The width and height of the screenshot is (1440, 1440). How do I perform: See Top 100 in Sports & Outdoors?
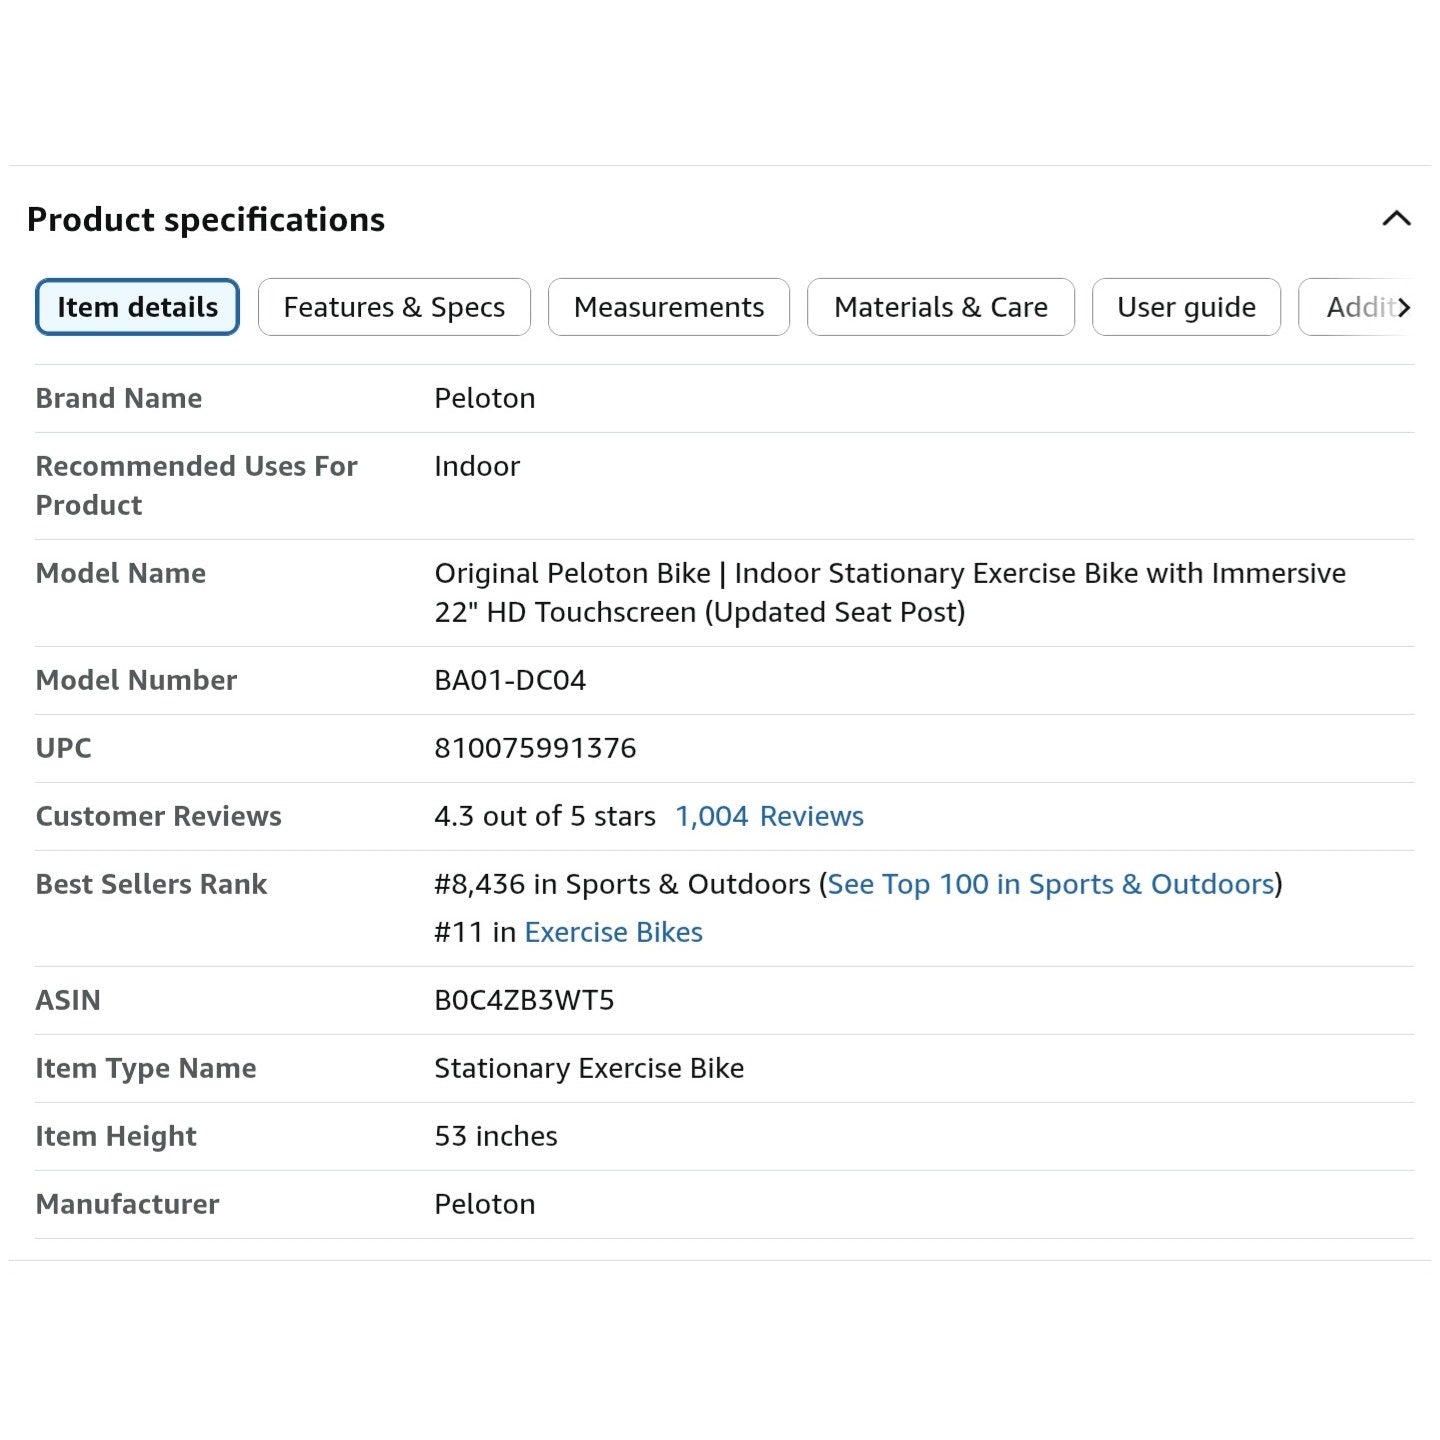coord(1051,884)
